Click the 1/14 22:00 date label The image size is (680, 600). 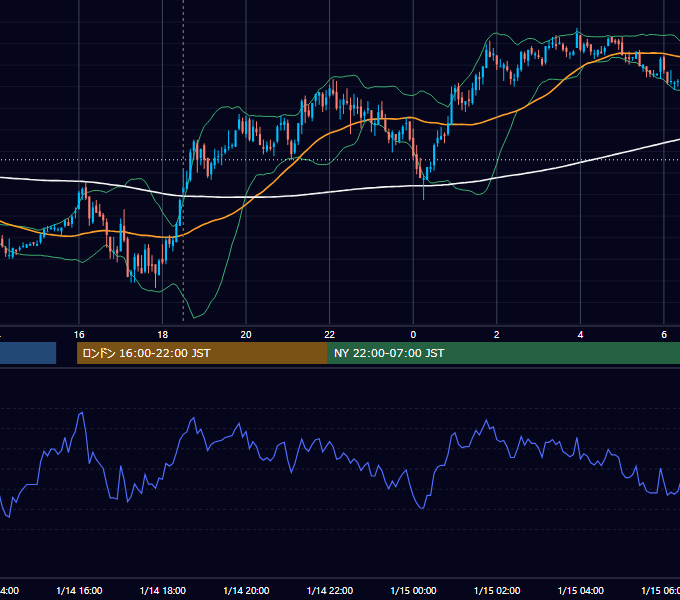click(330, 591)
